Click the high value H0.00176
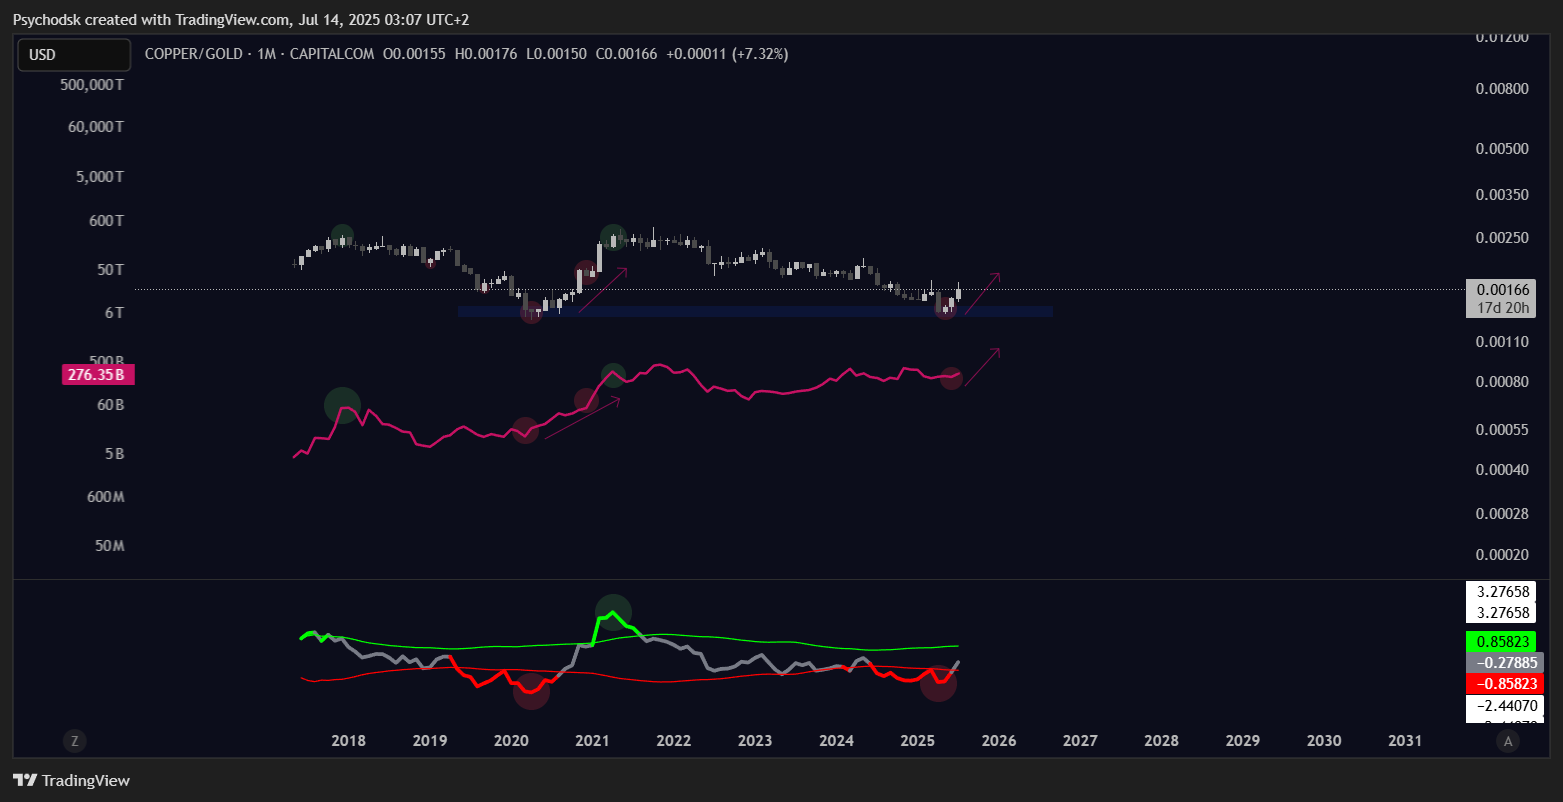Screen dimensions: 1563x802 click(486, 54)
